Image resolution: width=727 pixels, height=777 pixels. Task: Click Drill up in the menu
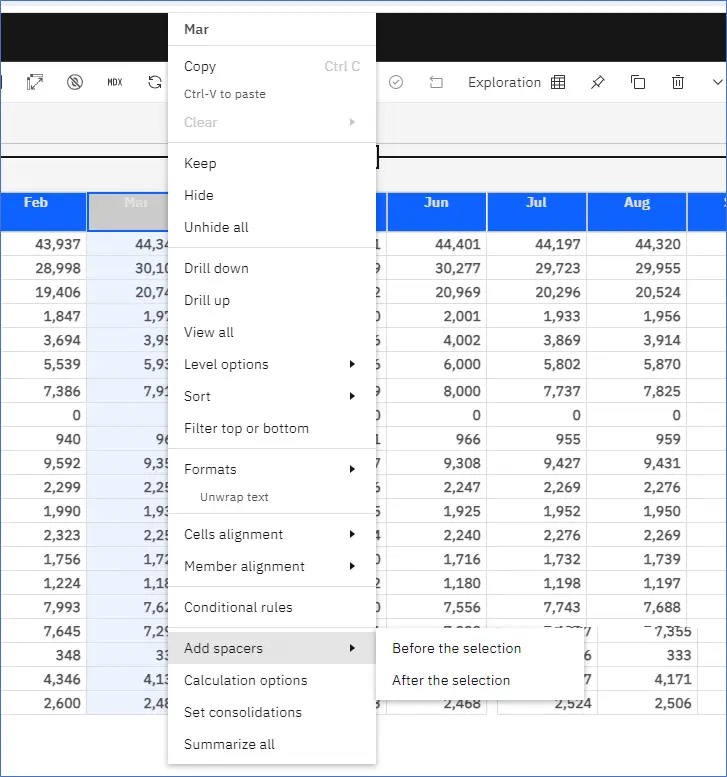pos(272,300)
